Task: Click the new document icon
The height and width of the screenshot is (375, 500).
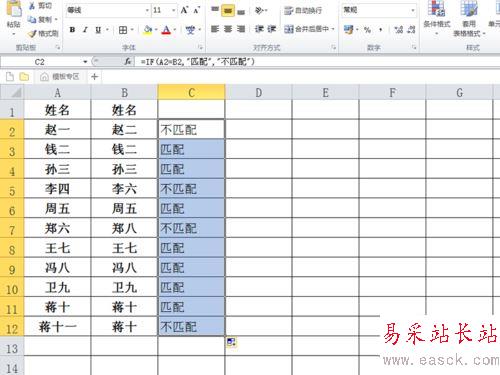Action: [x=10, y=77]
